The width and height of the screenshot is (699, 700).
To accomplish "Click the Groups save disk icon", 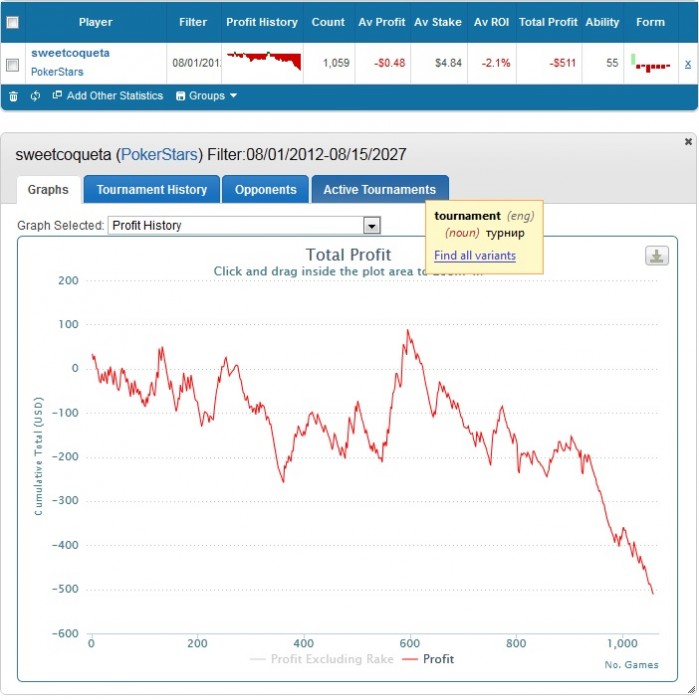I will click(x=180, y=96).
